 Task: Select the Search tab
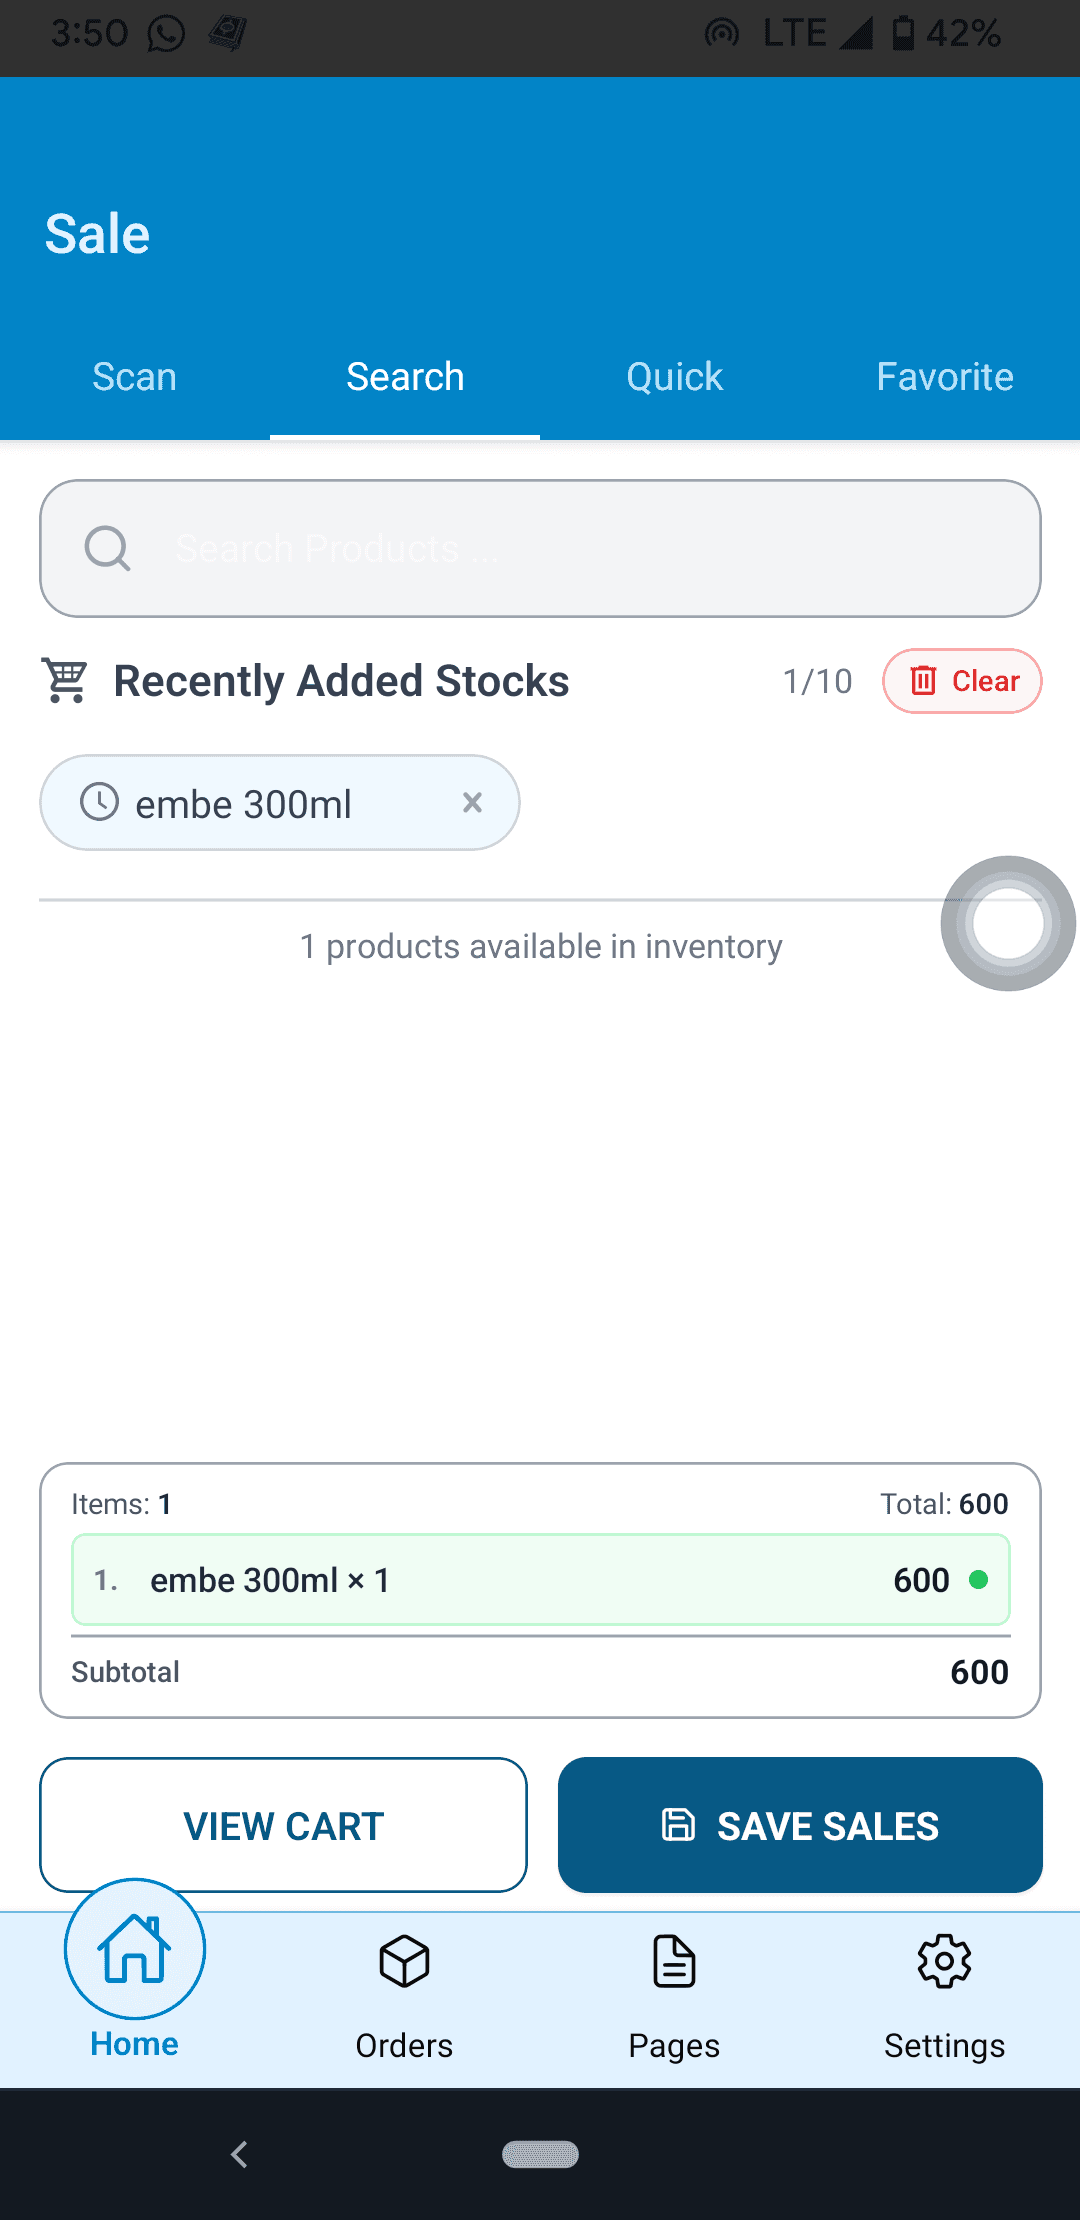tap(405, 377)
